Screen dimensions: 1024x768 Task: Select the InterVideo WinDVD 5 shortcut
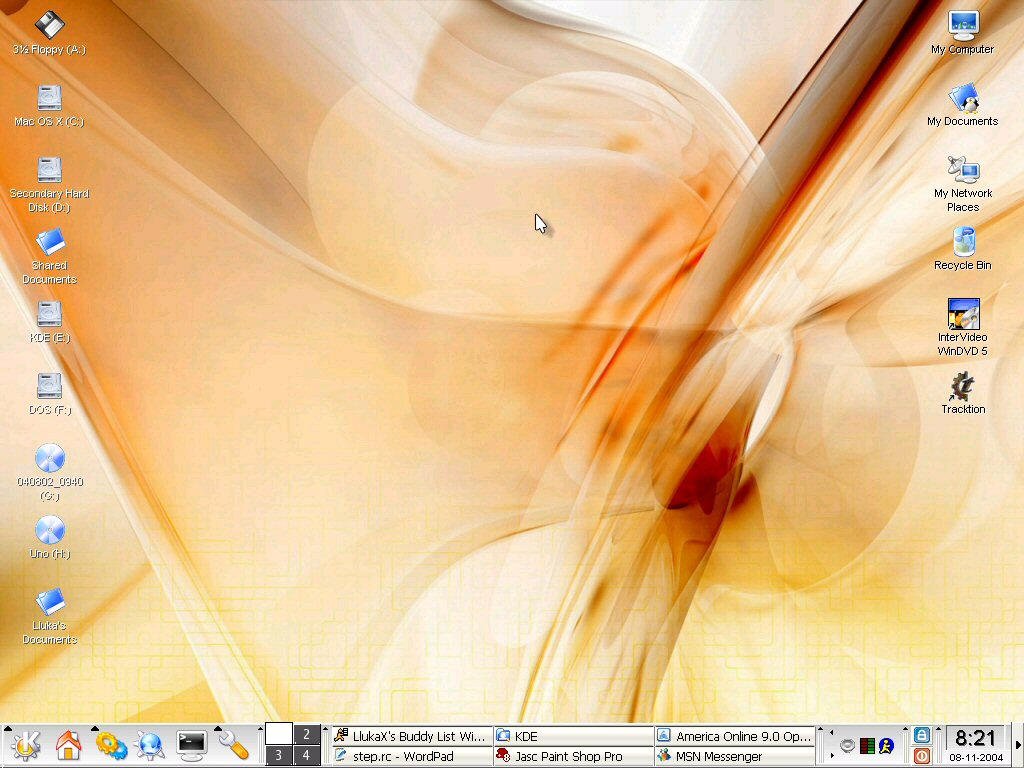coord(963,314)
